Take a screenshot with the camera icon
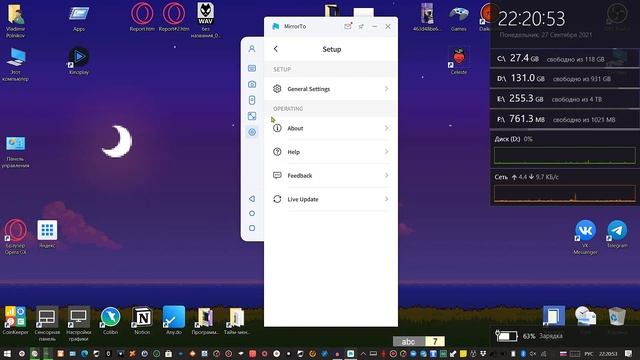Screen dimensions: 640x360 [252, 84]
